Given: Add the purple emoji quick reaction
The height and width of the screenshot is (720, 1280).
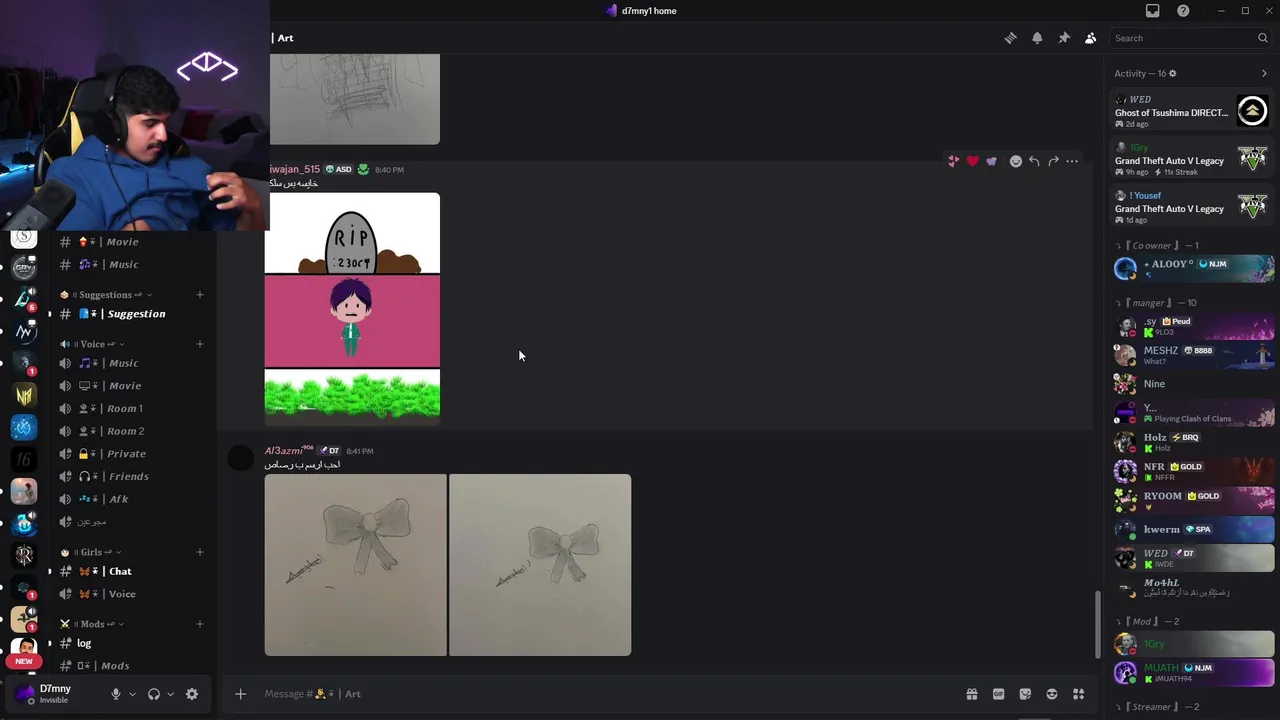Looking at the screenshot, I should (992, 161).
